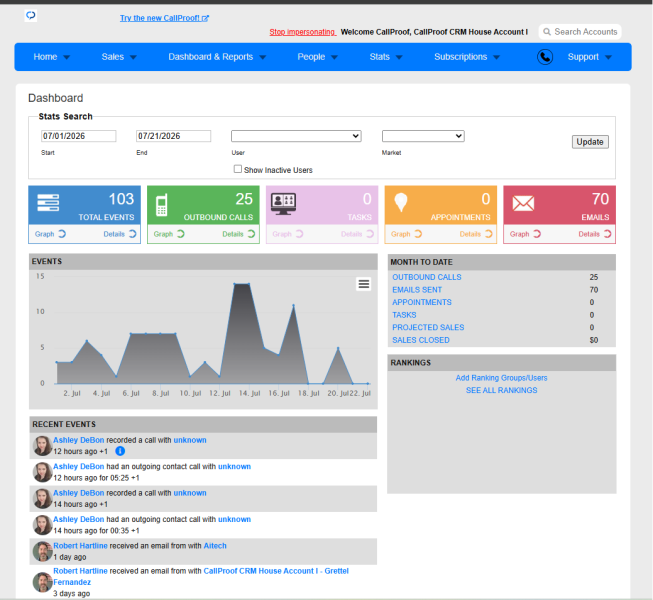Open Graph for Outbound Calls

pos(169,234)
